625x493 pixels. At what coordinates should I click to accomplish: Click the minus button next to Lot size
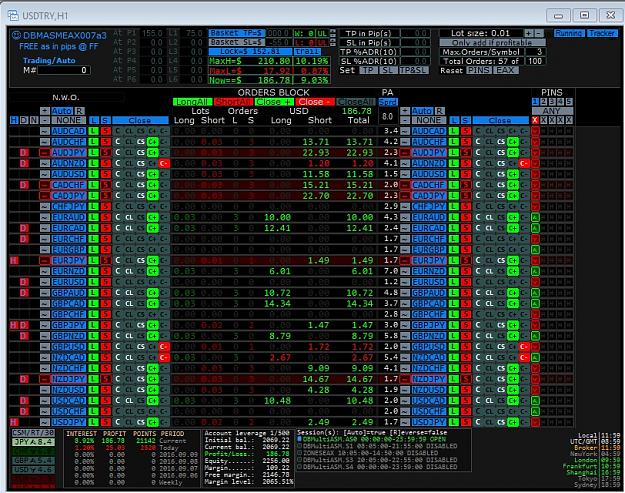(539, 33)
